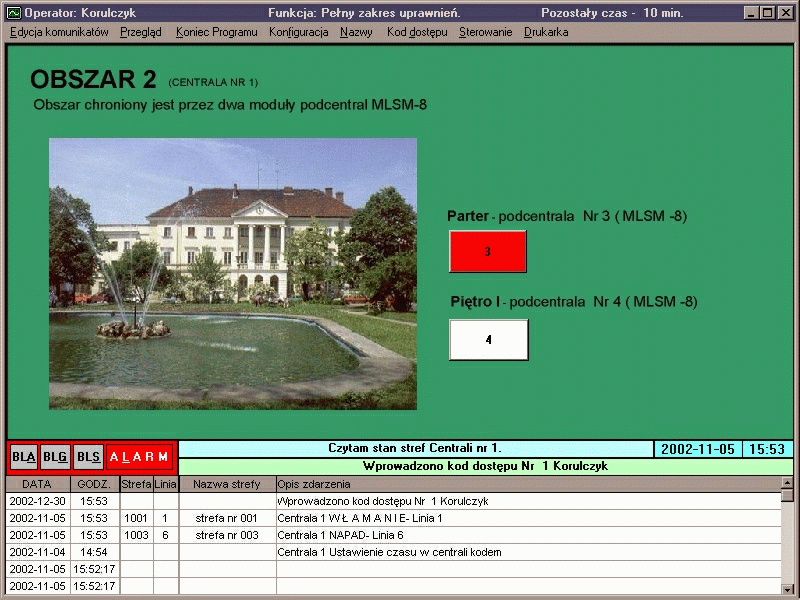Click the BLA button
This screenshot has width=800, height=600.
[x=24, y=457]
